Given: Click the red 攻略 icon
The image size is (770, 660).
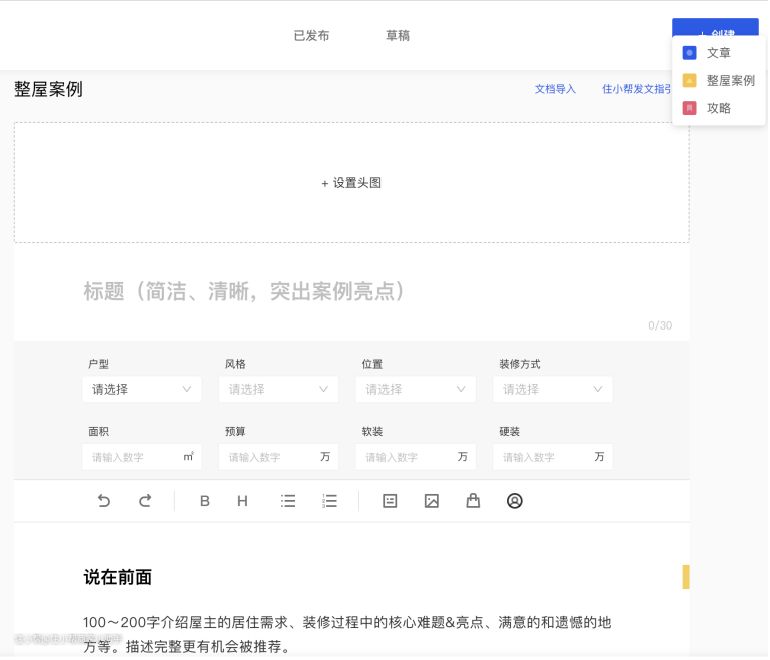Looking at the screenshot, I should [x=689, y=108].
